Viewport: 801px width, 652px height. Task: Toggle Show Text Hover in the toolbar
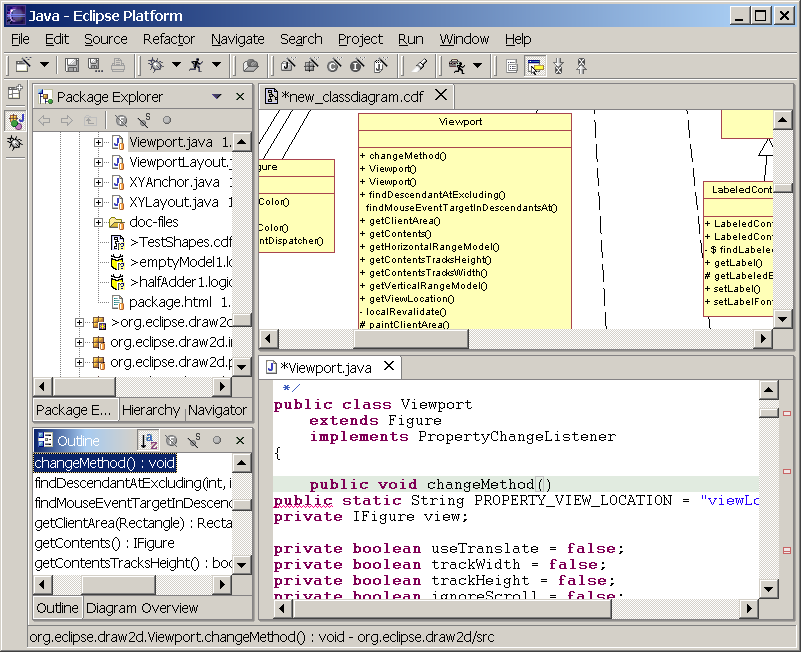click(535, 66)
